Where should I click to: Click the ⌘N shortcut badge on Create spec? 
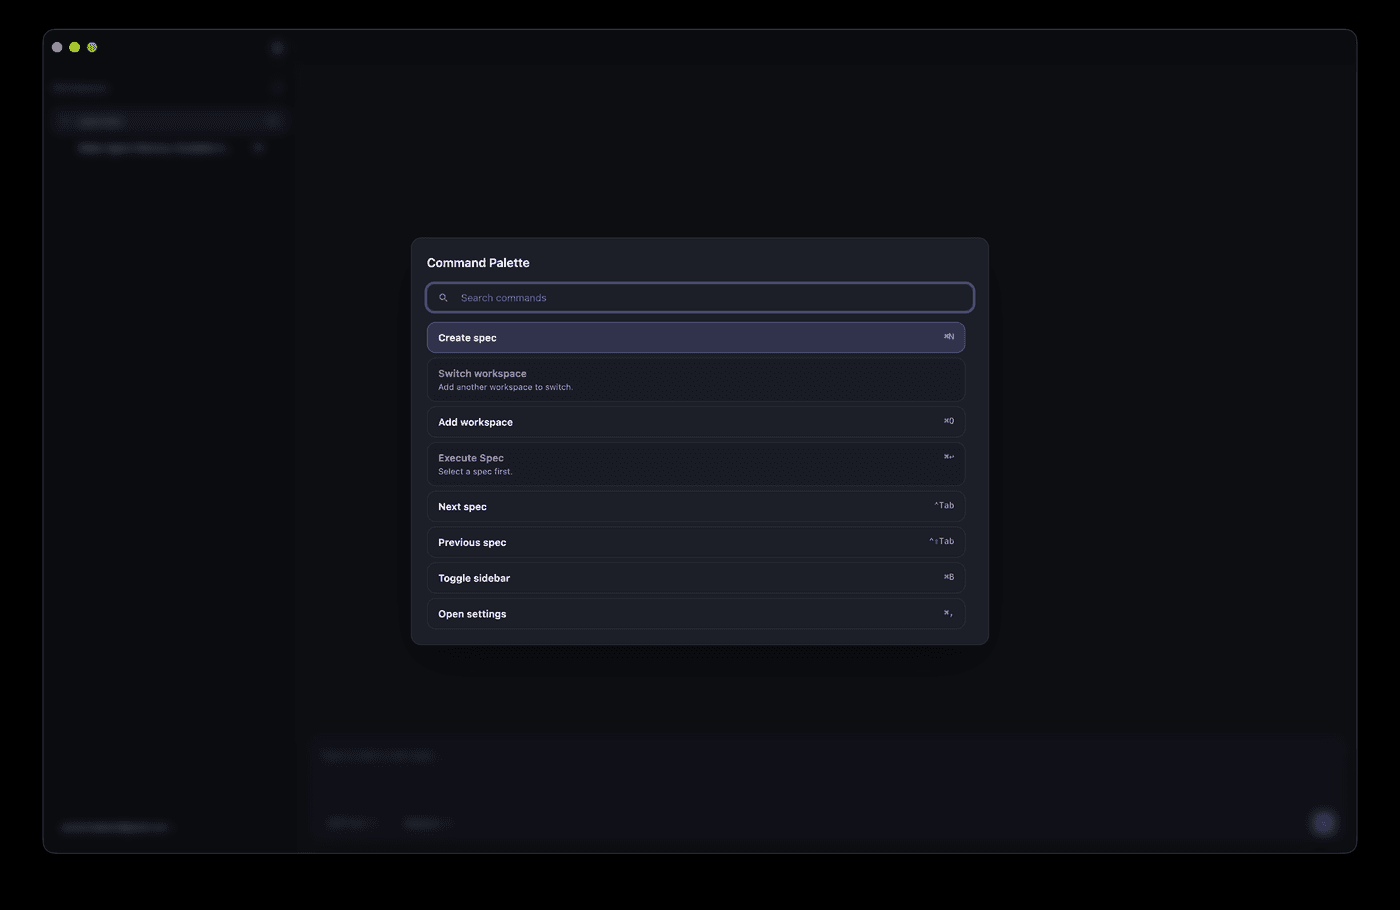point(949,337)
